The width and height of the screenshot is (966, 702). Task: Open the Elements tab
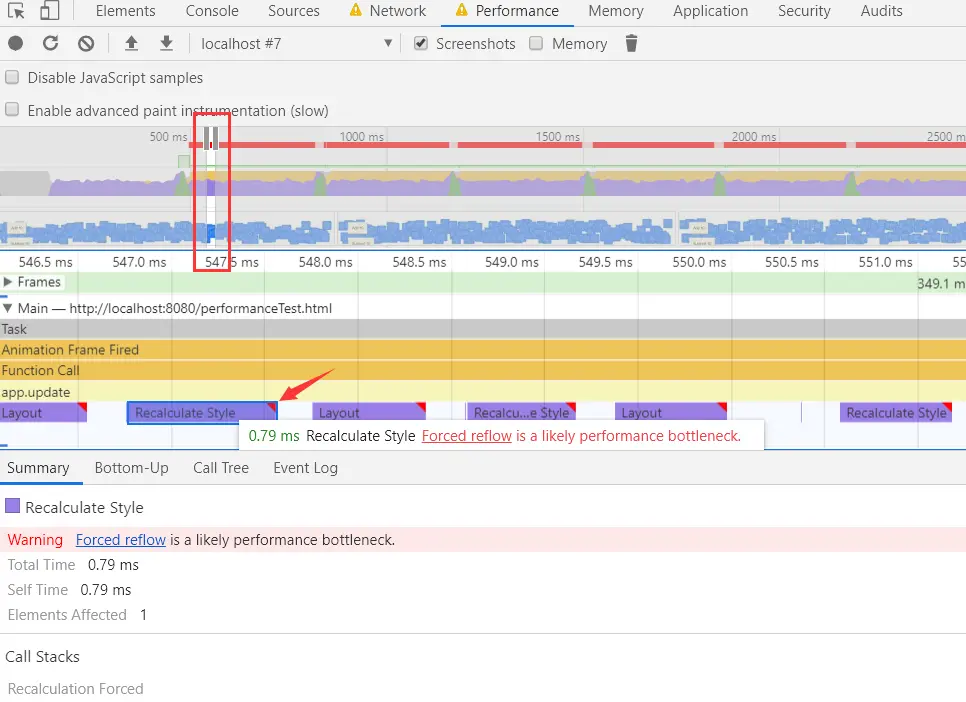tap(126, 10)
